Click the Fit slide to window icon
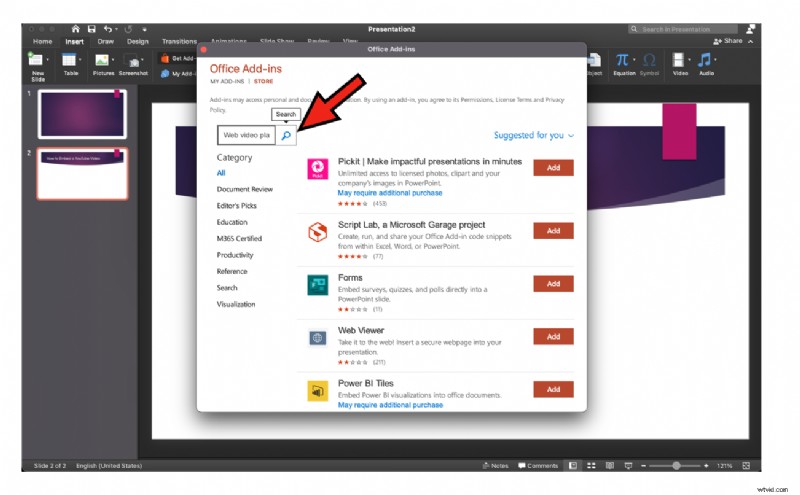The image size is (800, 495). [x=746, y=466]
